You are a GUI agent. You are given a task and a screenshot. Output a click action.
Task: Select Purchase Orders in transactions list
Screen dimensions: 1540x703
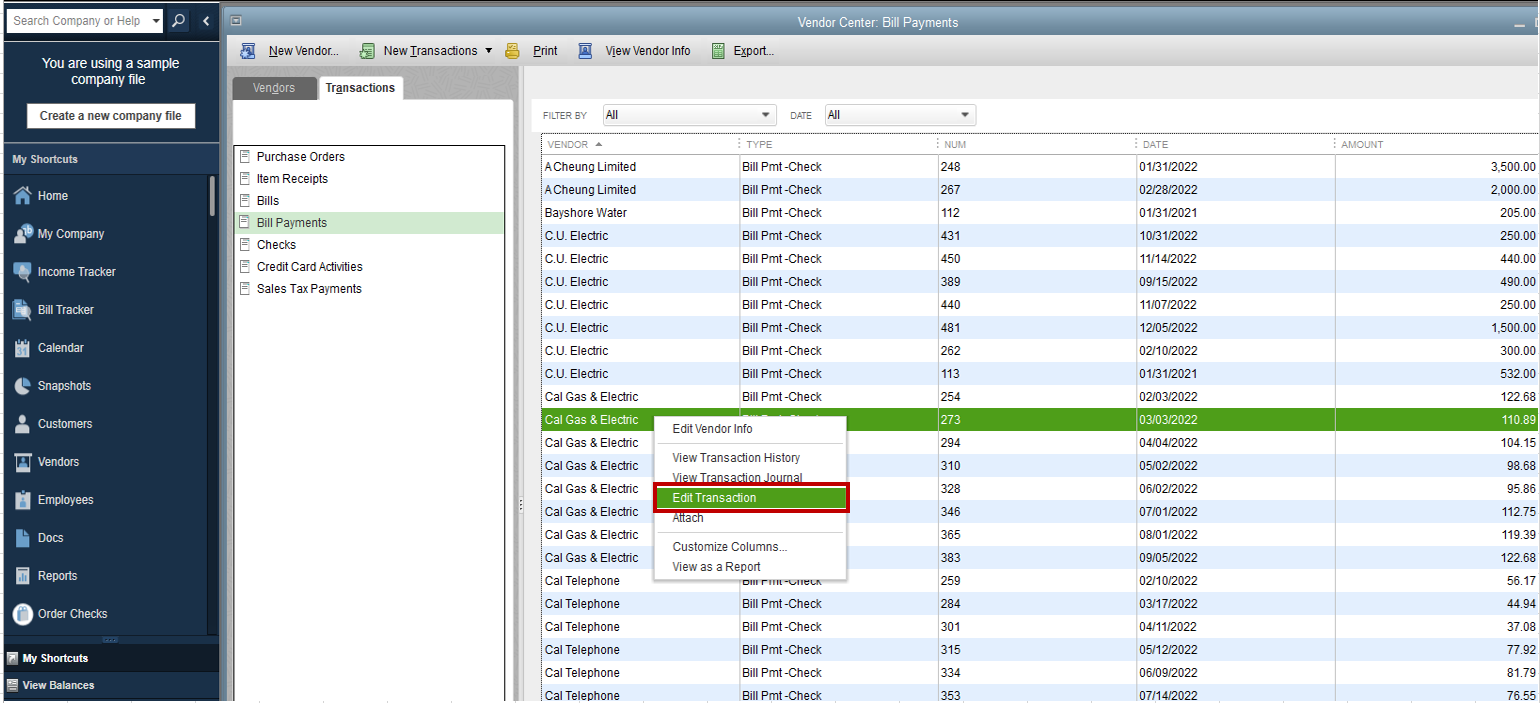coord(300,157)
